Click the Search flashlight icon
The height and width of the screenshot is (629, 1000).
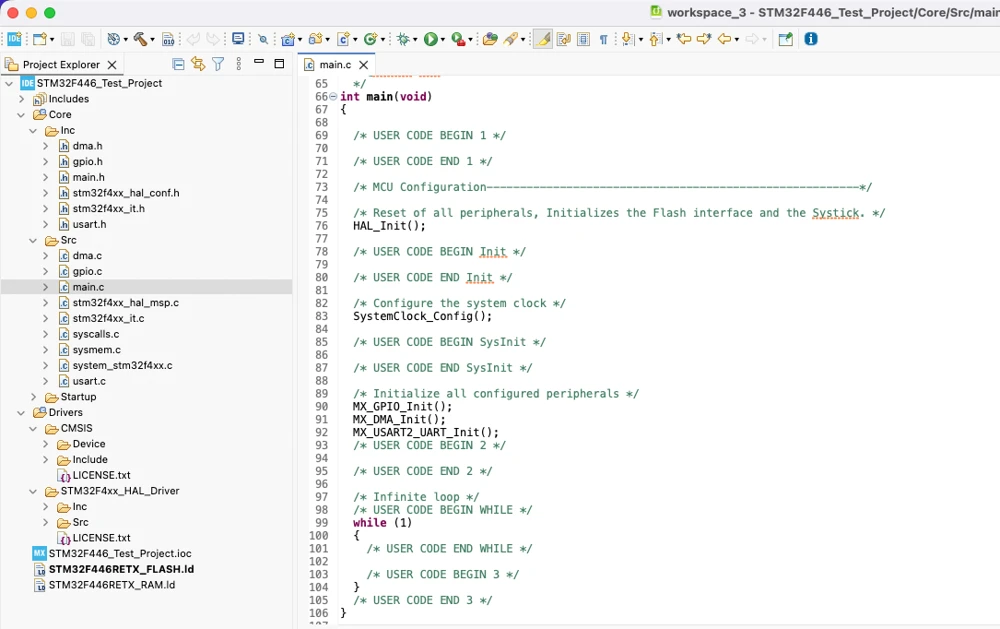(510, 39)
